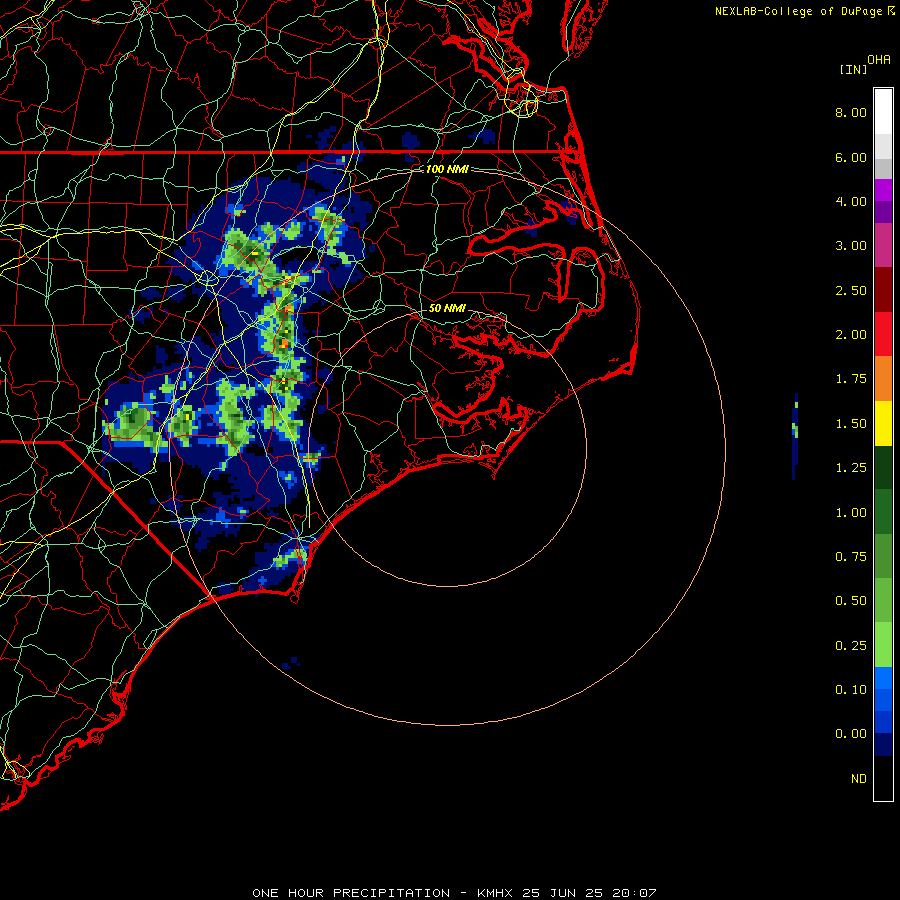
Task: Select the black ND legend swatch
Action: (883, 778)
